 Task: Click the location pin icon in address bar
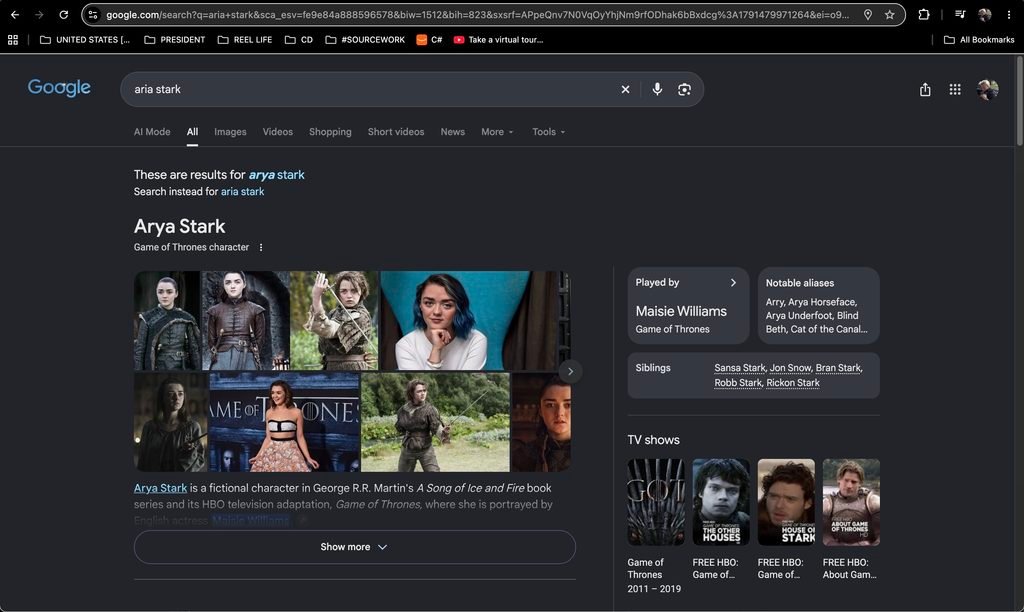coord(868,14)
